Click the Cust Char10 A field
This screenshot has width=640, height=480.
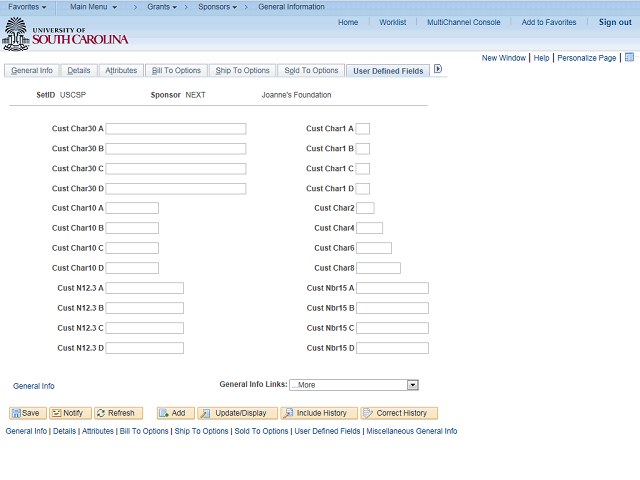tap(132, 208)
